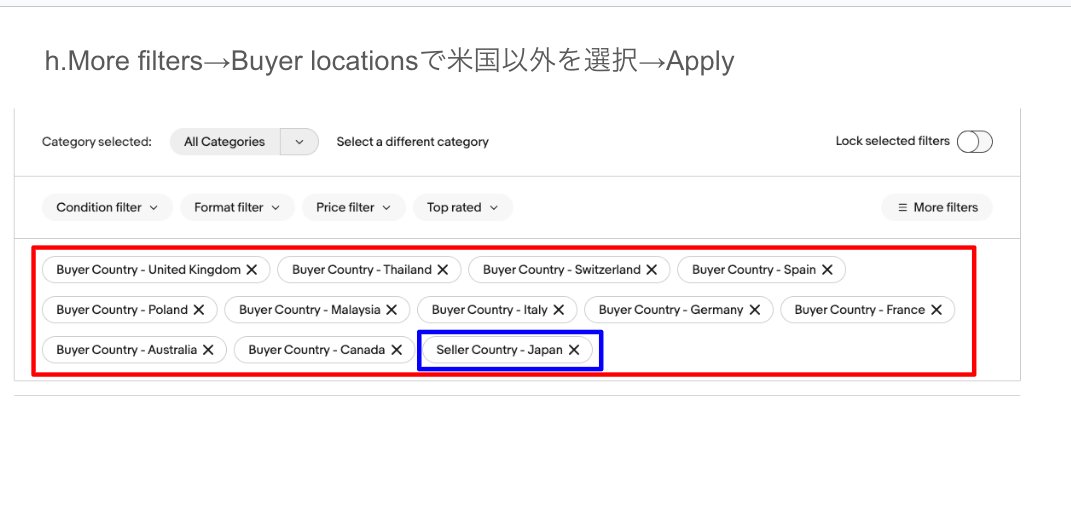This screenshot has height=526, width=1071.
Task: Remove the Seller Country Japan filter
Action: point(574,350)
